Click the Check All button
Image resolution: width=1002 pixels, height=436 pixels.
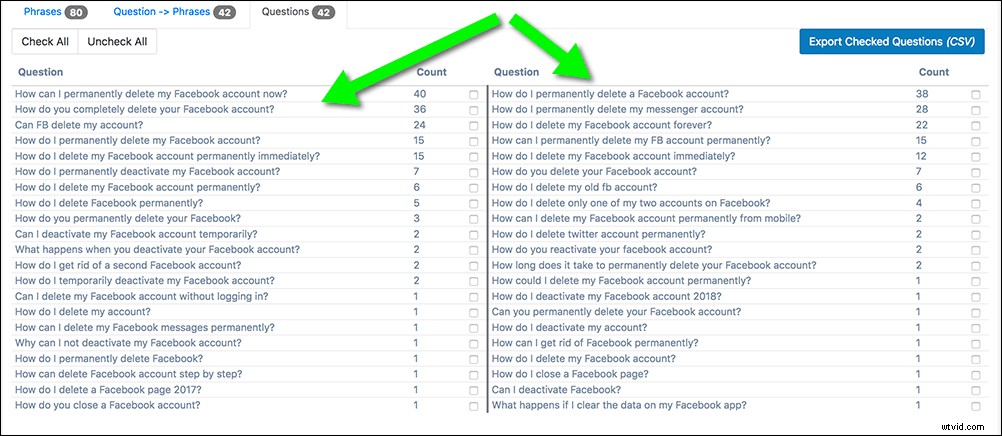45,42
